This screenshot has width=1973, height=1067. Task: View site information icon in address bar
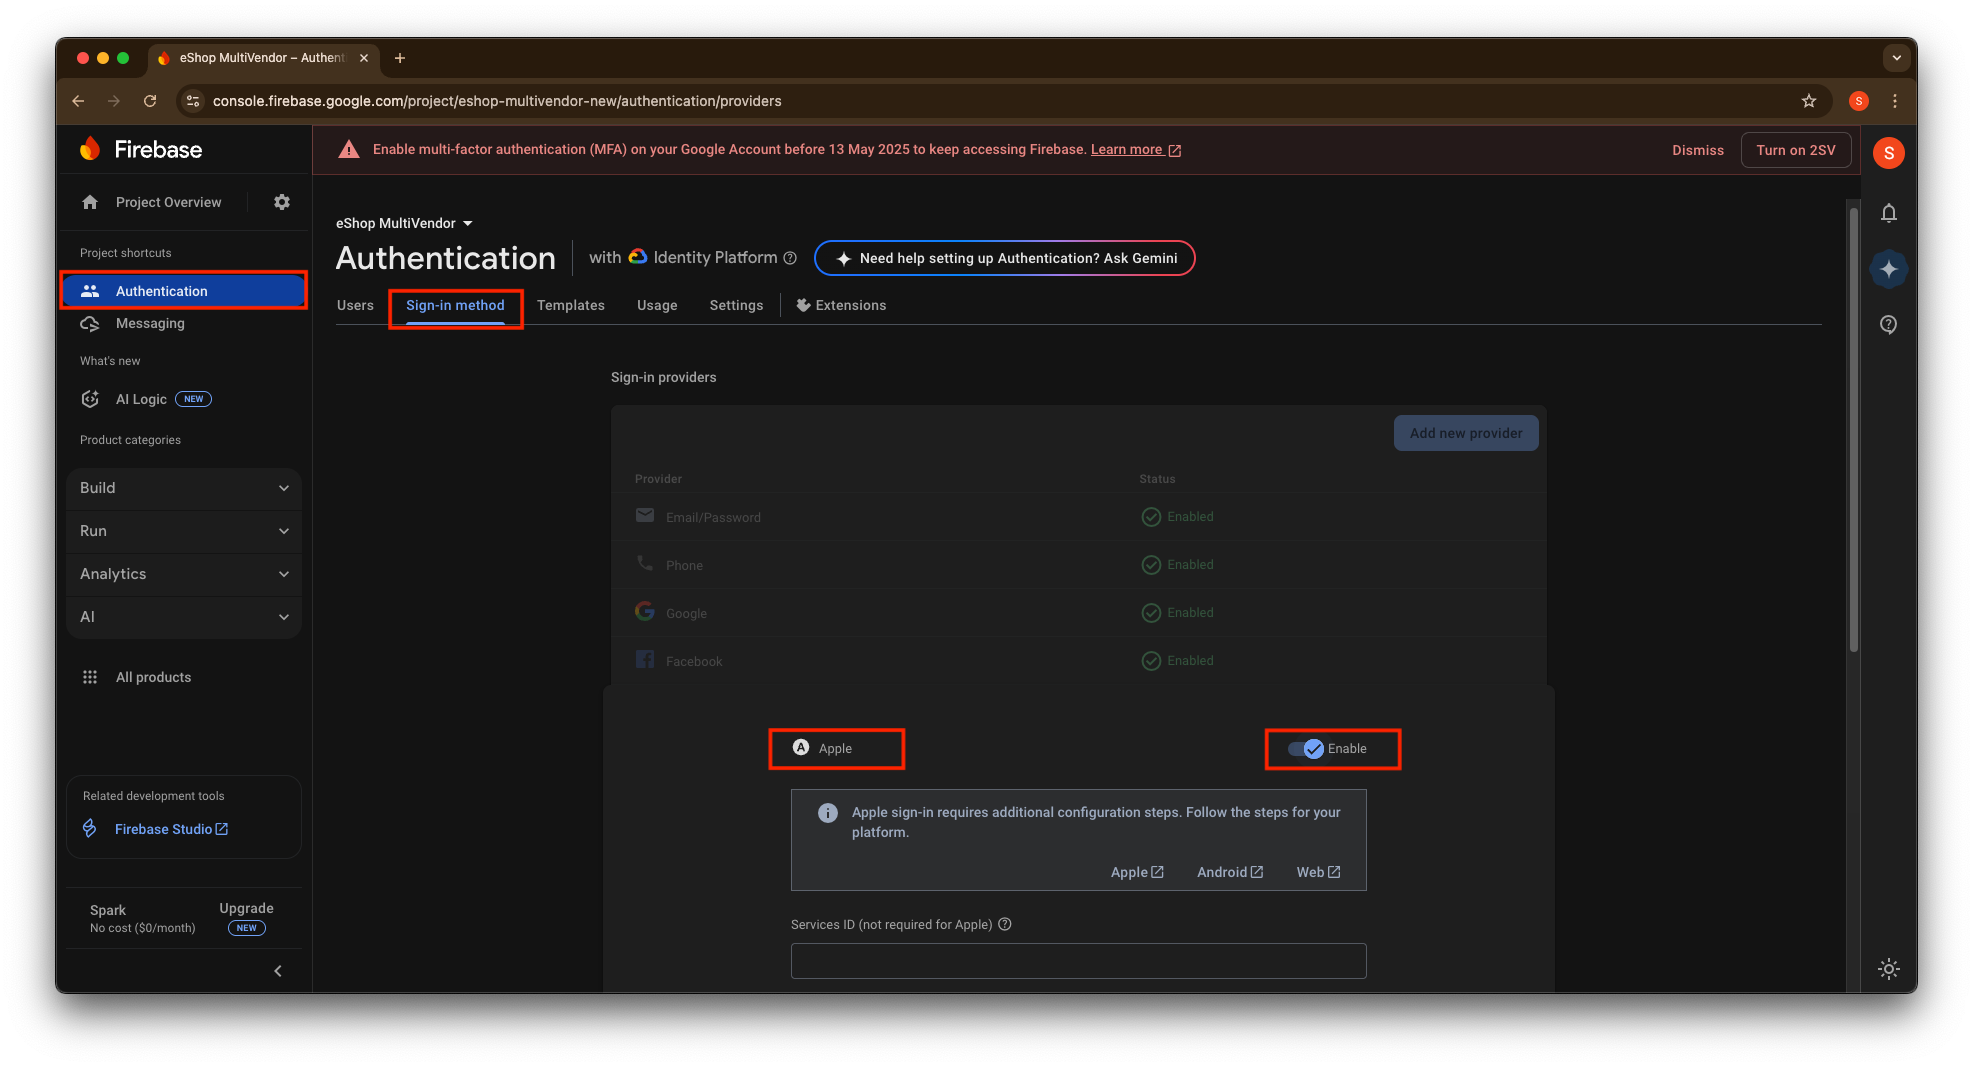pos(193,101)
